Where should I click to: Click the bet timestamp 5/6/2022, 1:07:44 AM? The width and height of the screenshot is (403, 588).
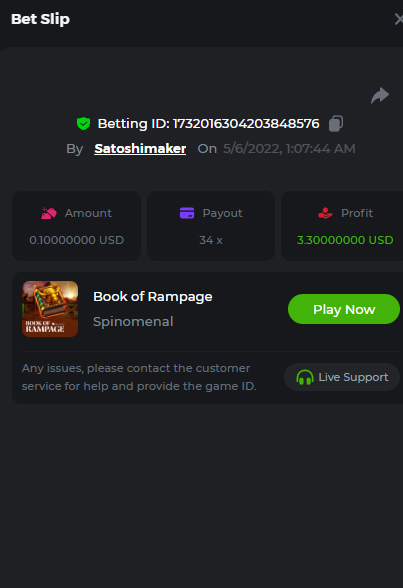pos(289,149)
